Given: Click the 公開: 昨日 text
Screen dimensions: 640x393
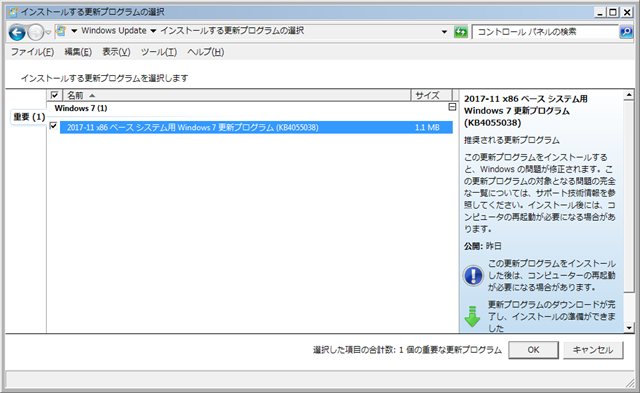Looking at the screenshot, I should coord(482,246).
